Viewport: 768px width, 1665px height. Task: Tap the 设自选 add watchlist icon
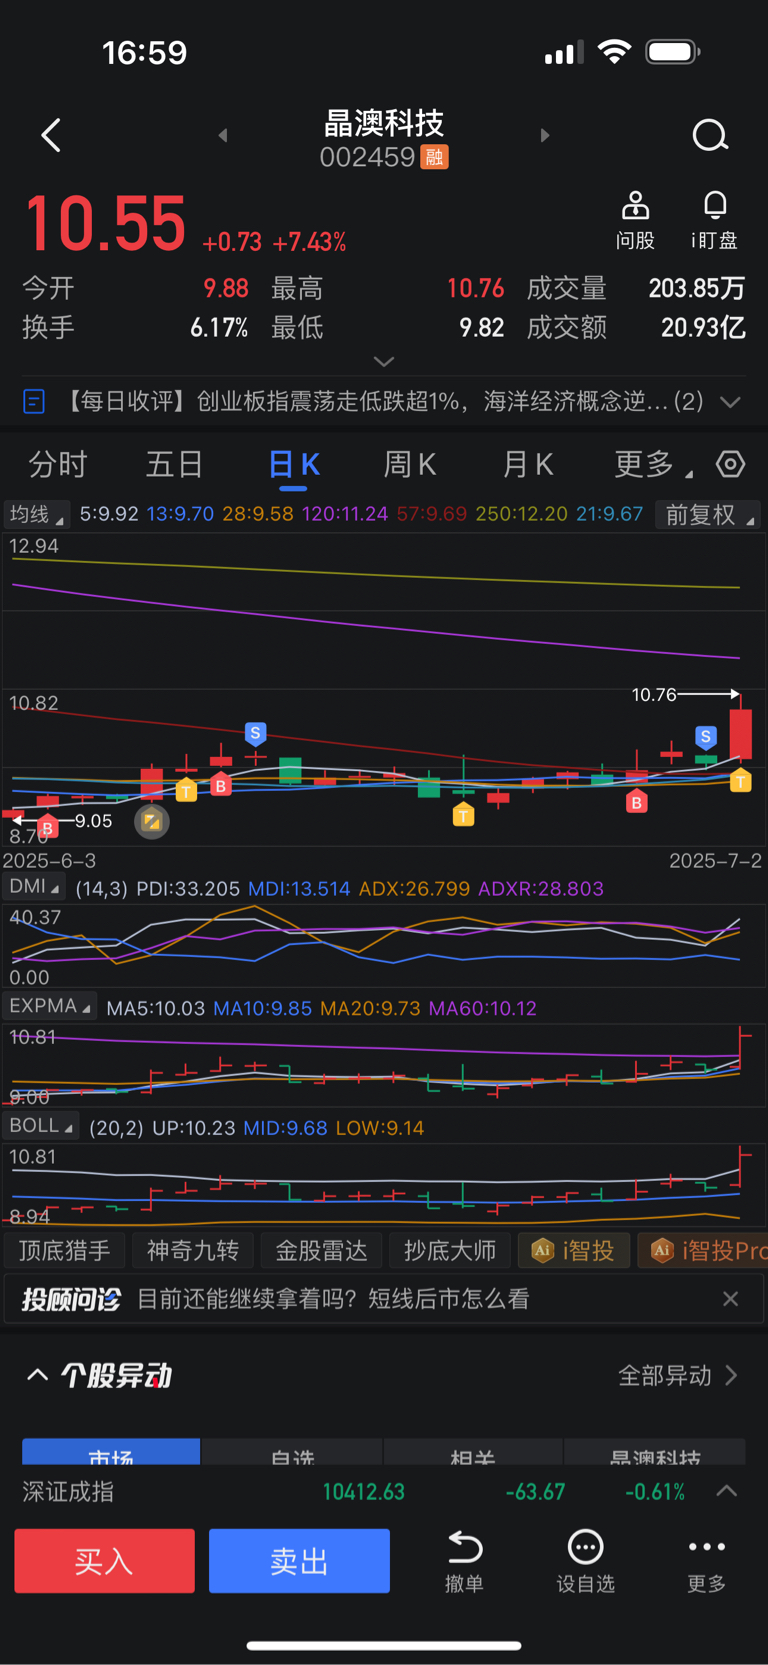click(x=585, y=1561)
